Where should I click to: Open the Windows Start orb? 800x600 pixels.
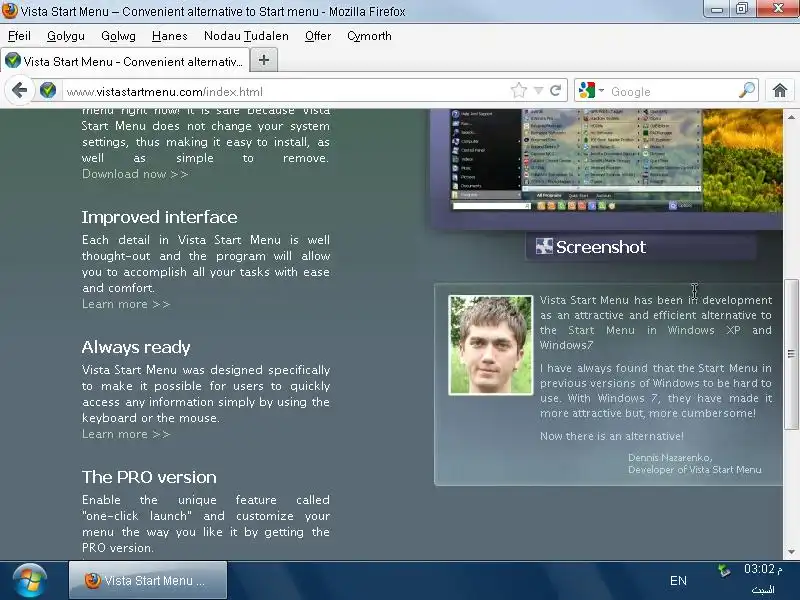pyautogui.click(x=30, y=581)
